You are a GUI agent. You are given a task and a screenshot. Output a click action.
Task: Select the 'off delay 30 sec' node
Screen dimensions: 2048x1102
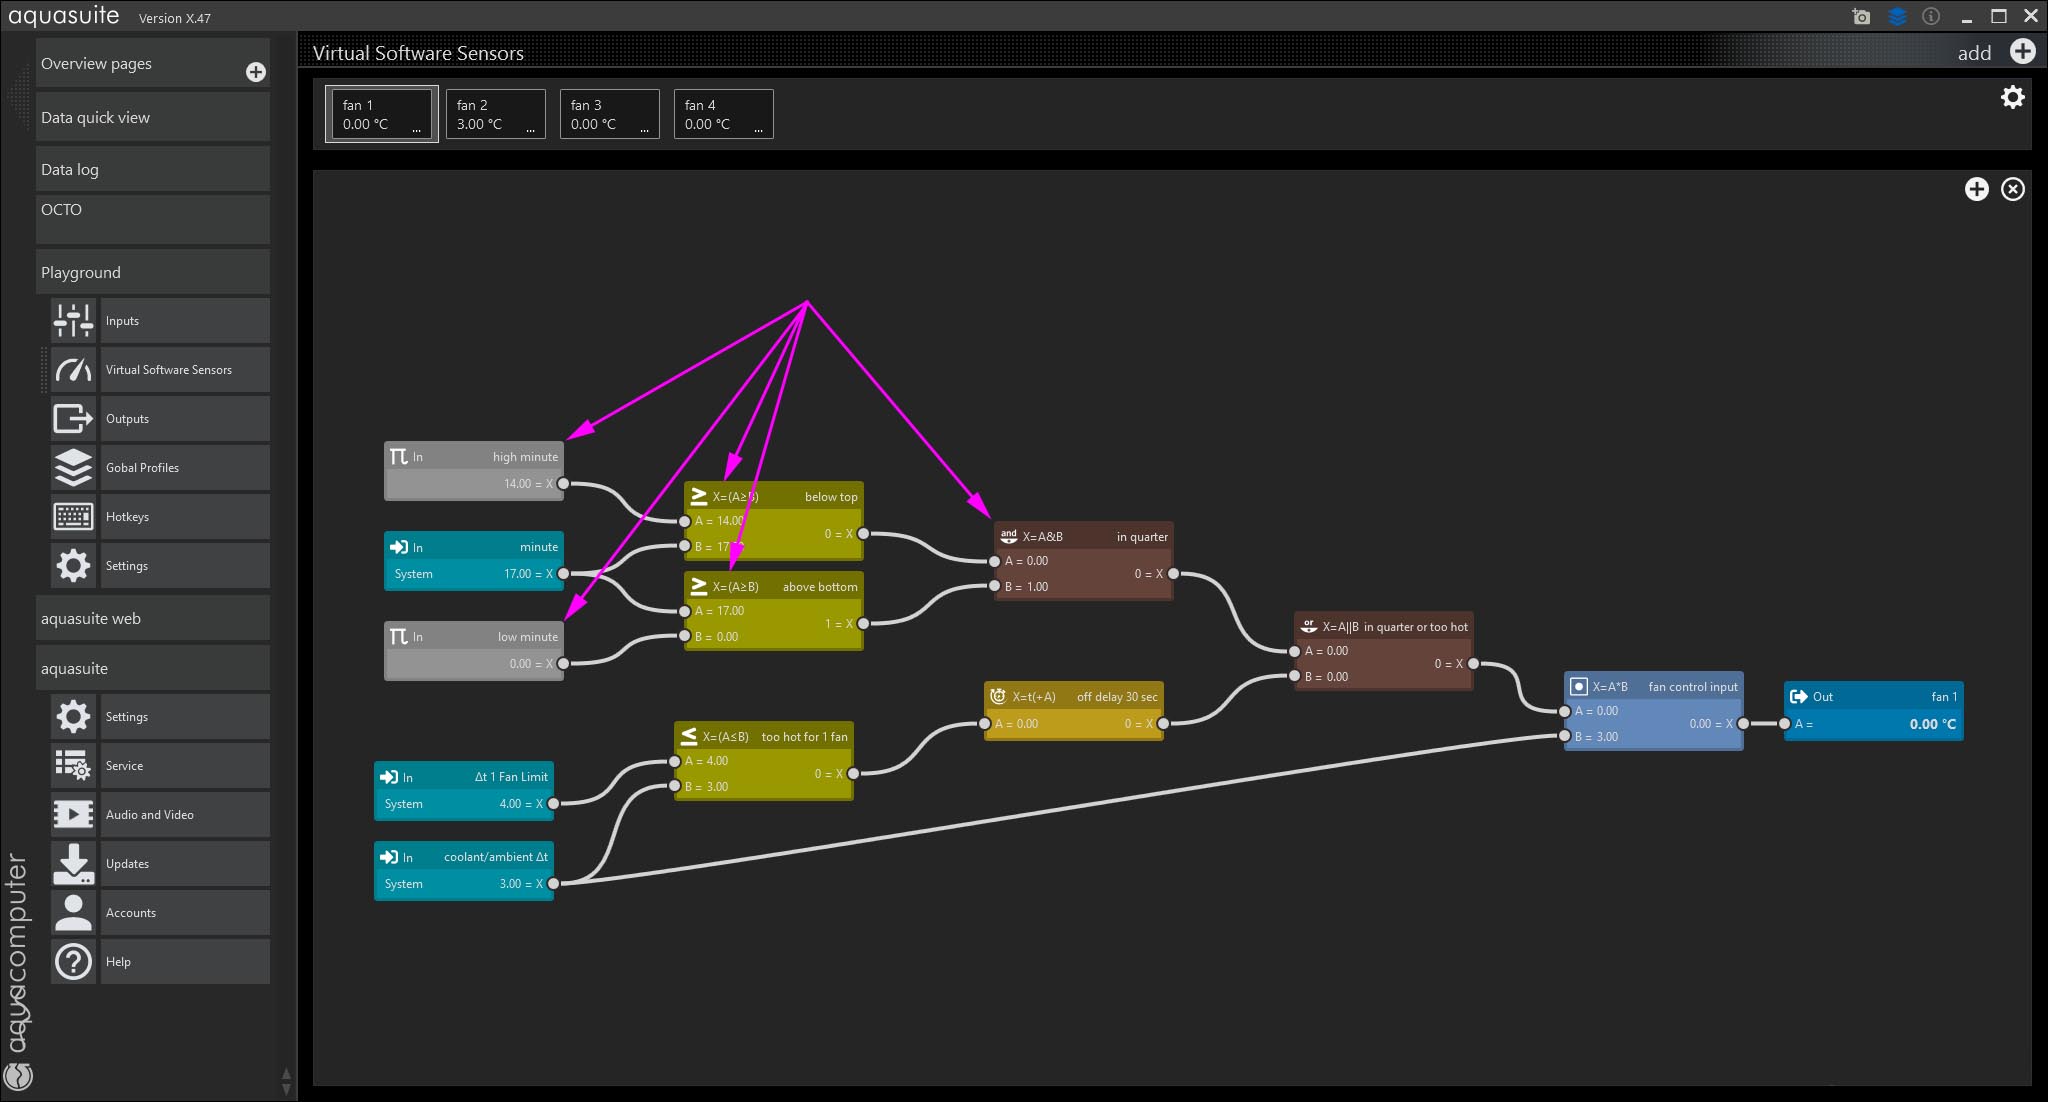pyautogui.click(x=1073, y=697)
